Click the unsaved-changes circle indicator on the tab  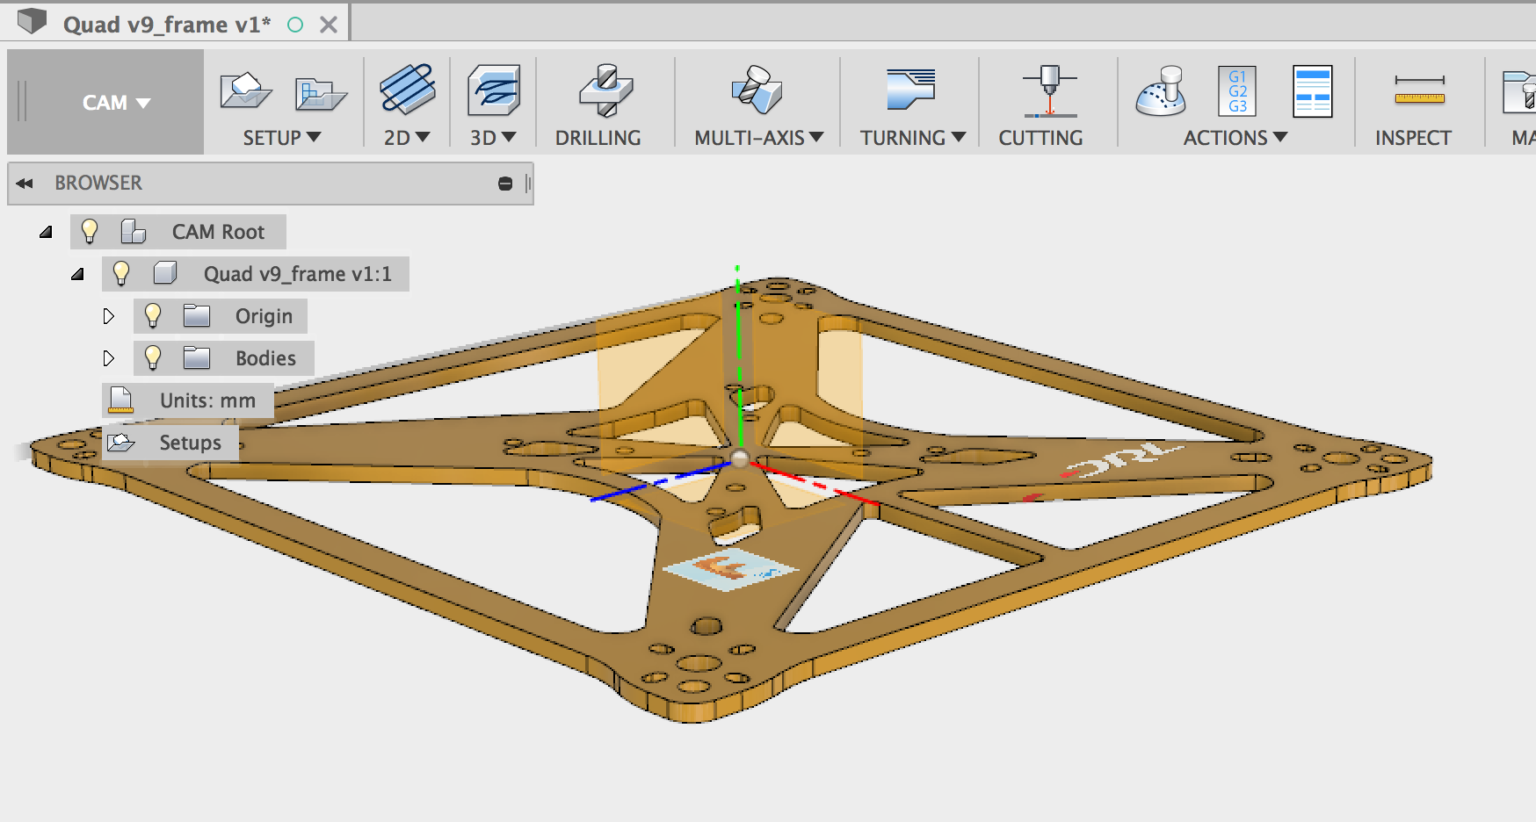[295, 25]
